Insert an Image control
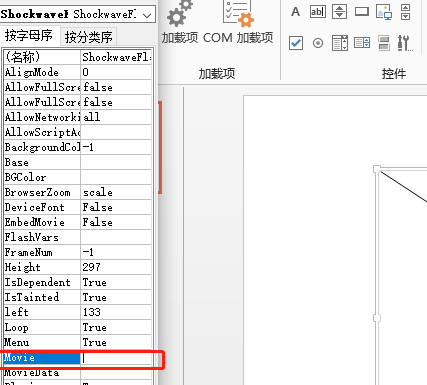Screen dimensions: 427x385 (x=384, y=12)
